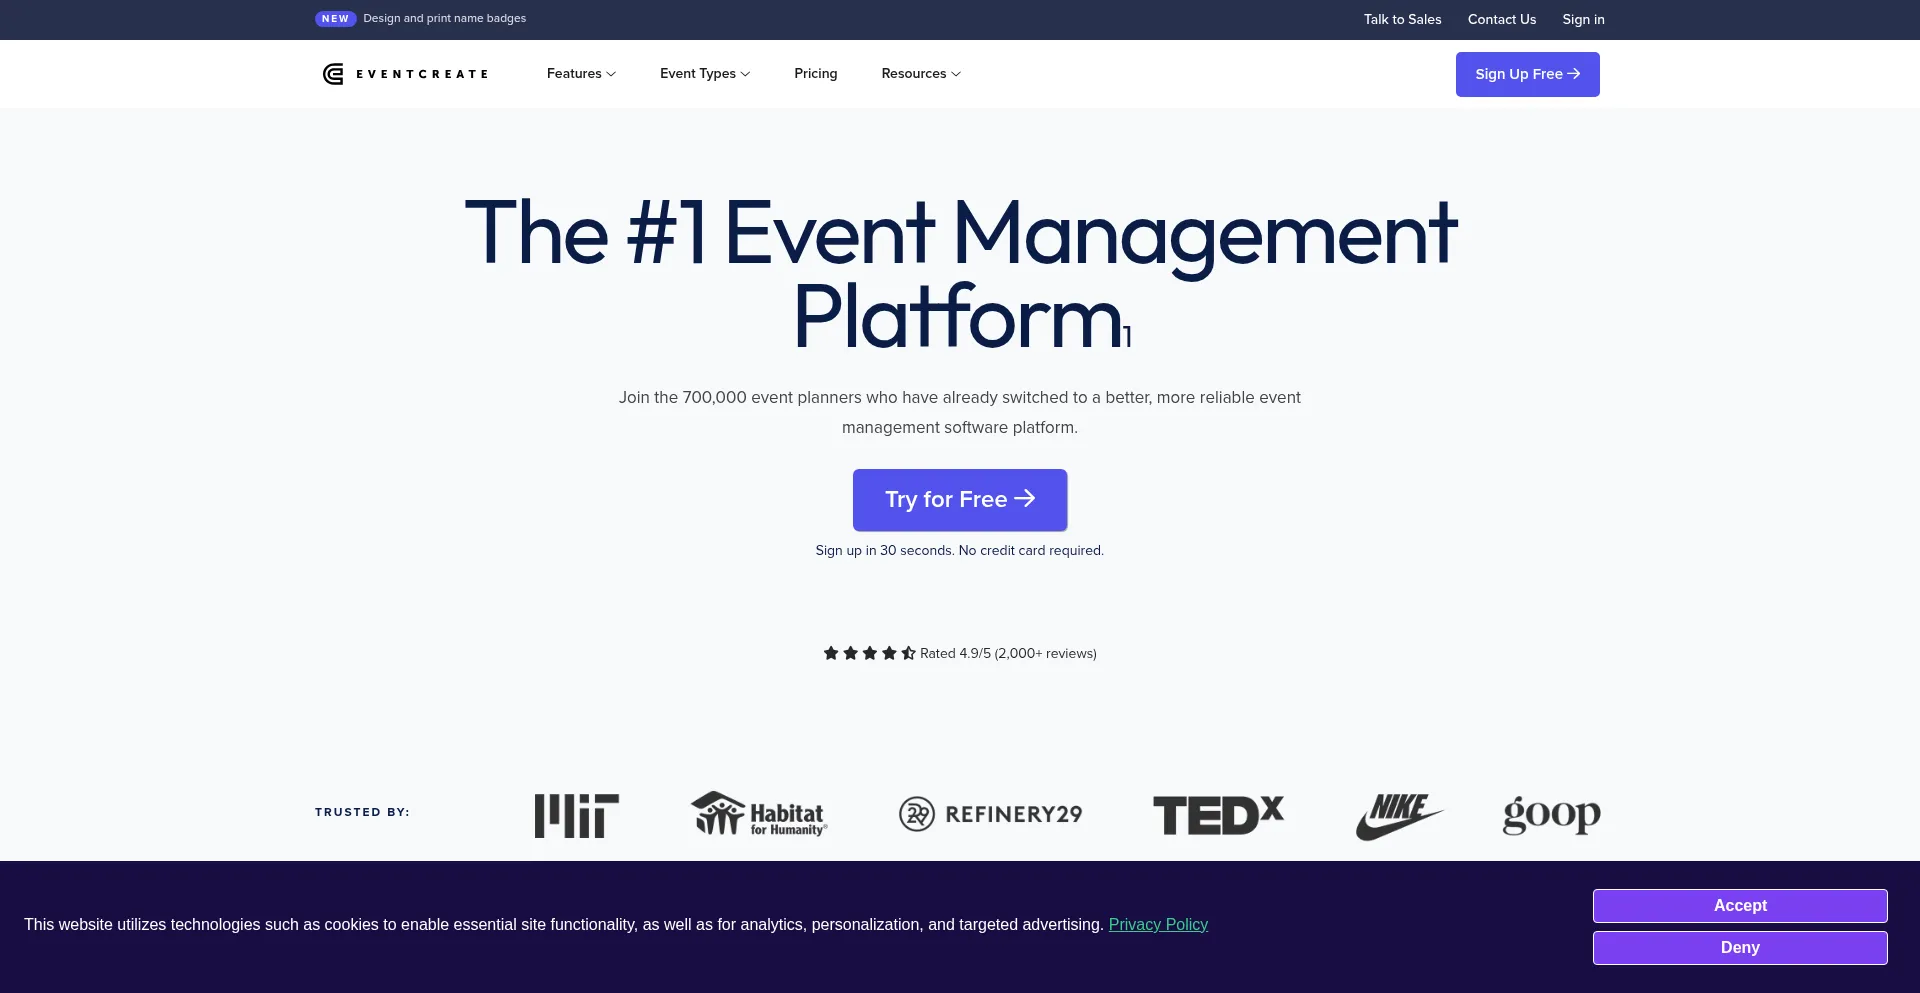Accept the cookie consent
This screenshot has height=993, width=1920.
click(1739, 906)
